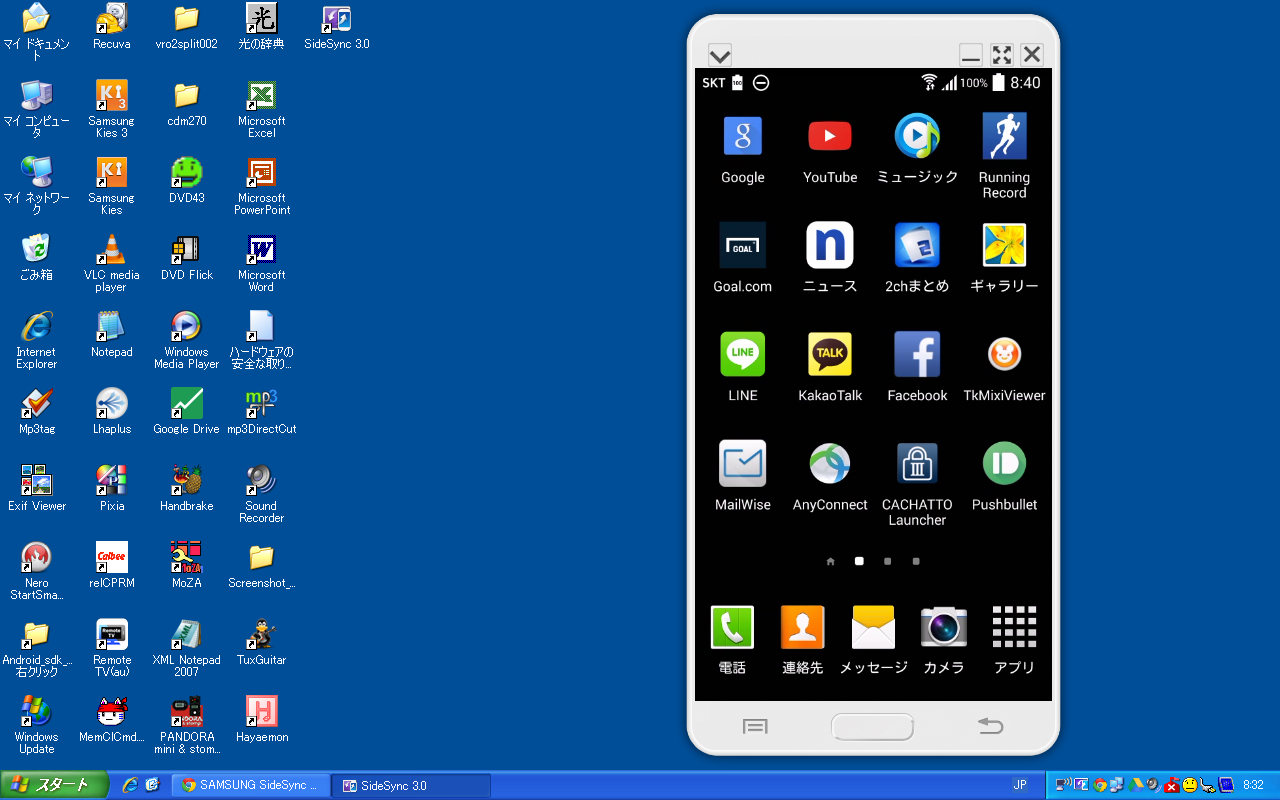1280x800 pixels.
Task: Click the taskbar clock showing 8:32
Action: tap(1253, 786)
